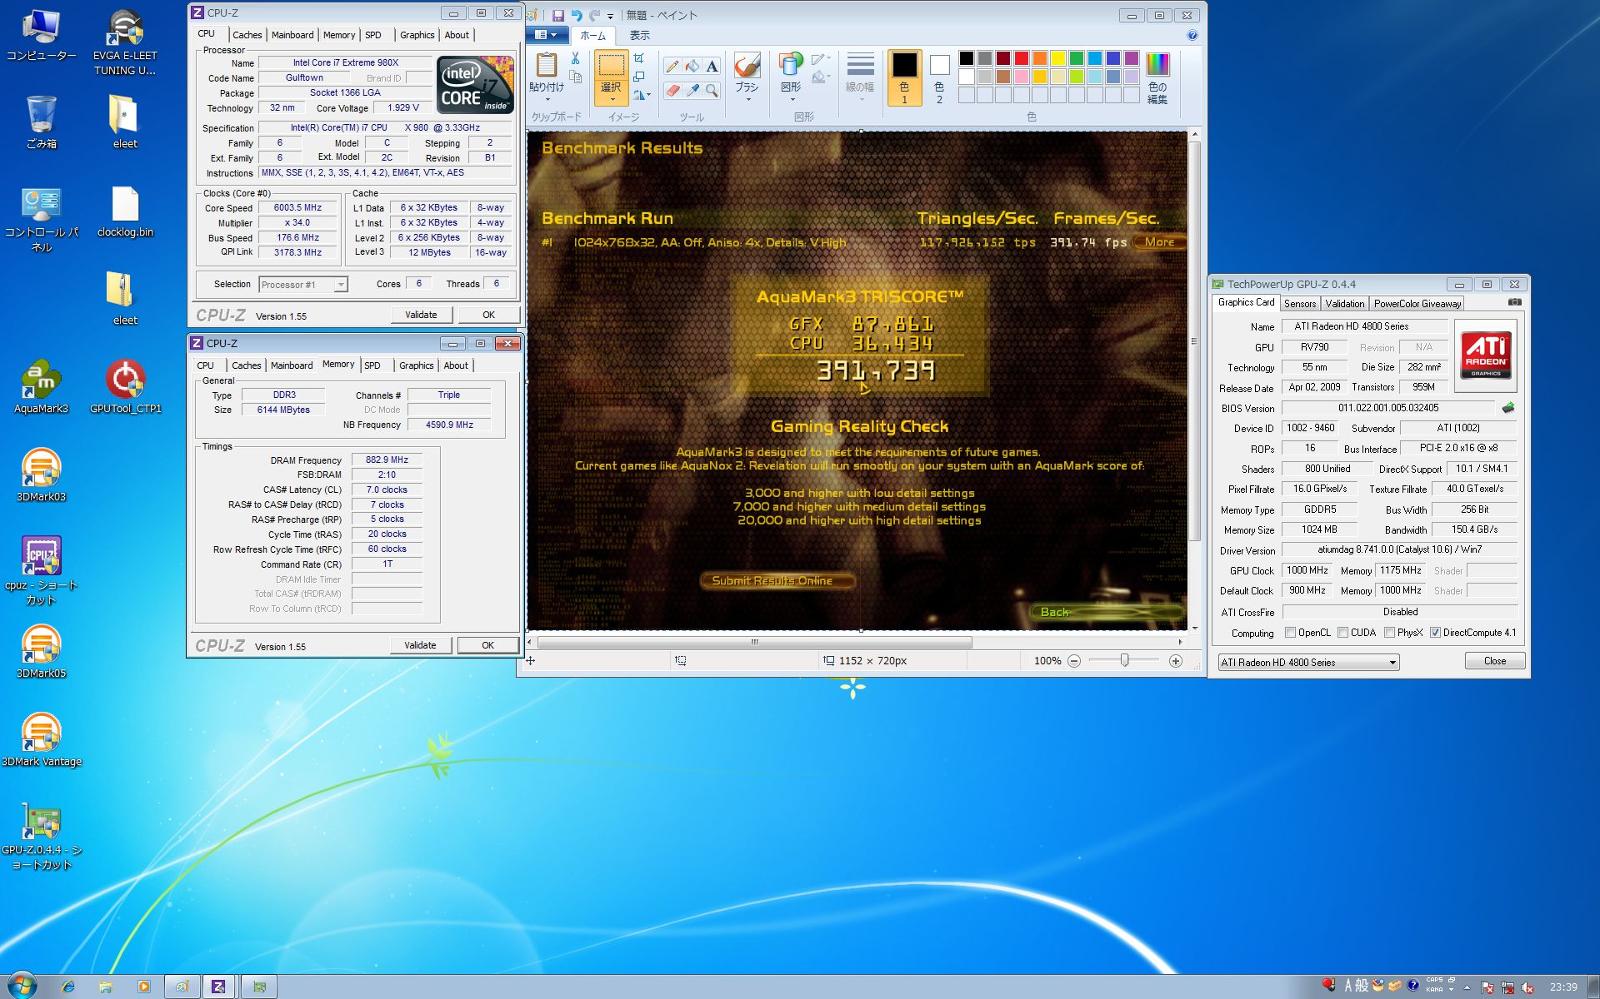
Task: Switch to Mainboard tab in upper CPU-Z
Action: coord(292,35)
